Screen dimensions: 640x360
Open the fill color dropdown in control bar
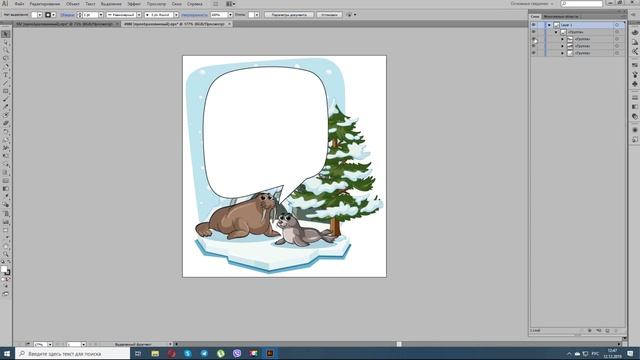[x=40, y=15]
